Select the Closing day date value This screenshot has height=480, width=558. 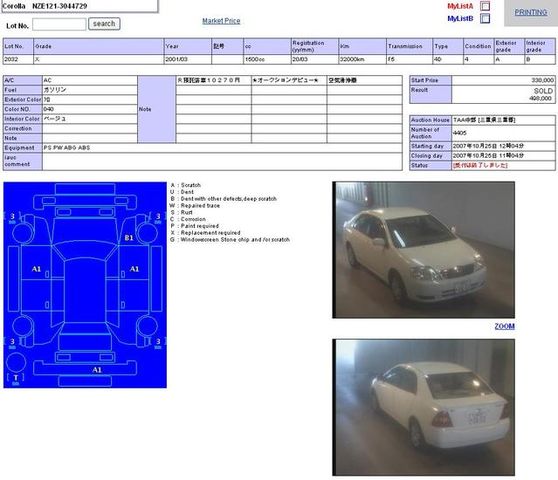click(488, 156)
